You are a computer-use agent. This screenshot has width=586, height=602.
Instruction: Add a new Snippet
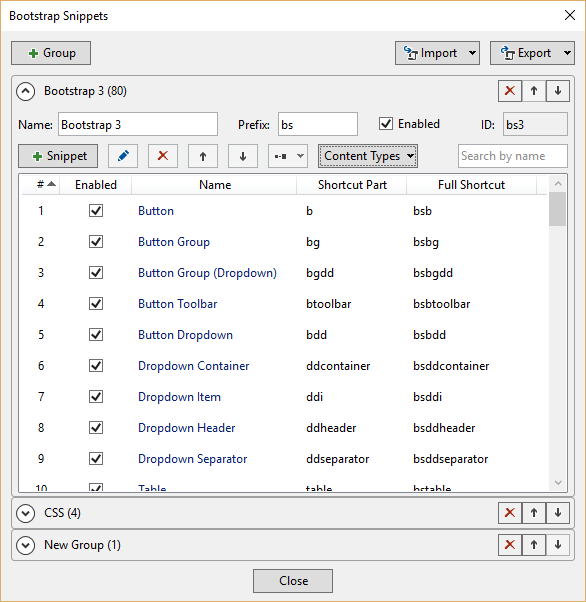click(x=58, y=156)
